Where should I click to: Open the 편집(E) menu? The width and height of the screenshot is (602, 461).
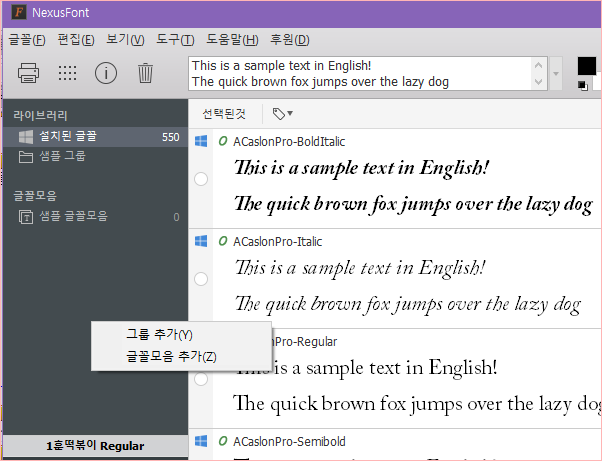pyautogui.click(x=76, y=40)
